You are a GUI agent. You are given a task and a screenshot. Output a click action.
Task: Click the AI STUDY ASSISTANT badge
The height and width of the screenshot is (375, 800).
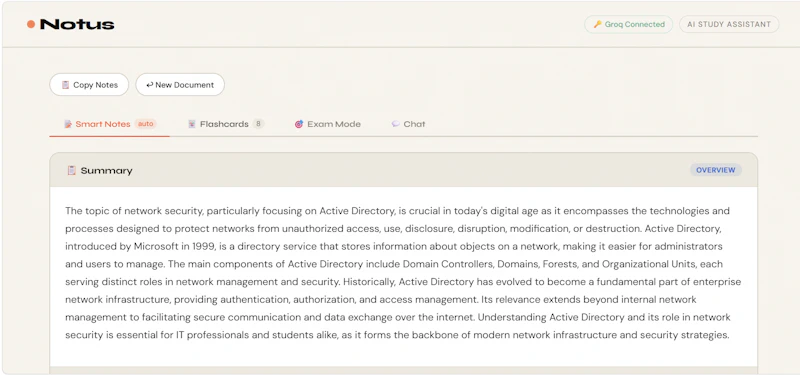[729, 24]
